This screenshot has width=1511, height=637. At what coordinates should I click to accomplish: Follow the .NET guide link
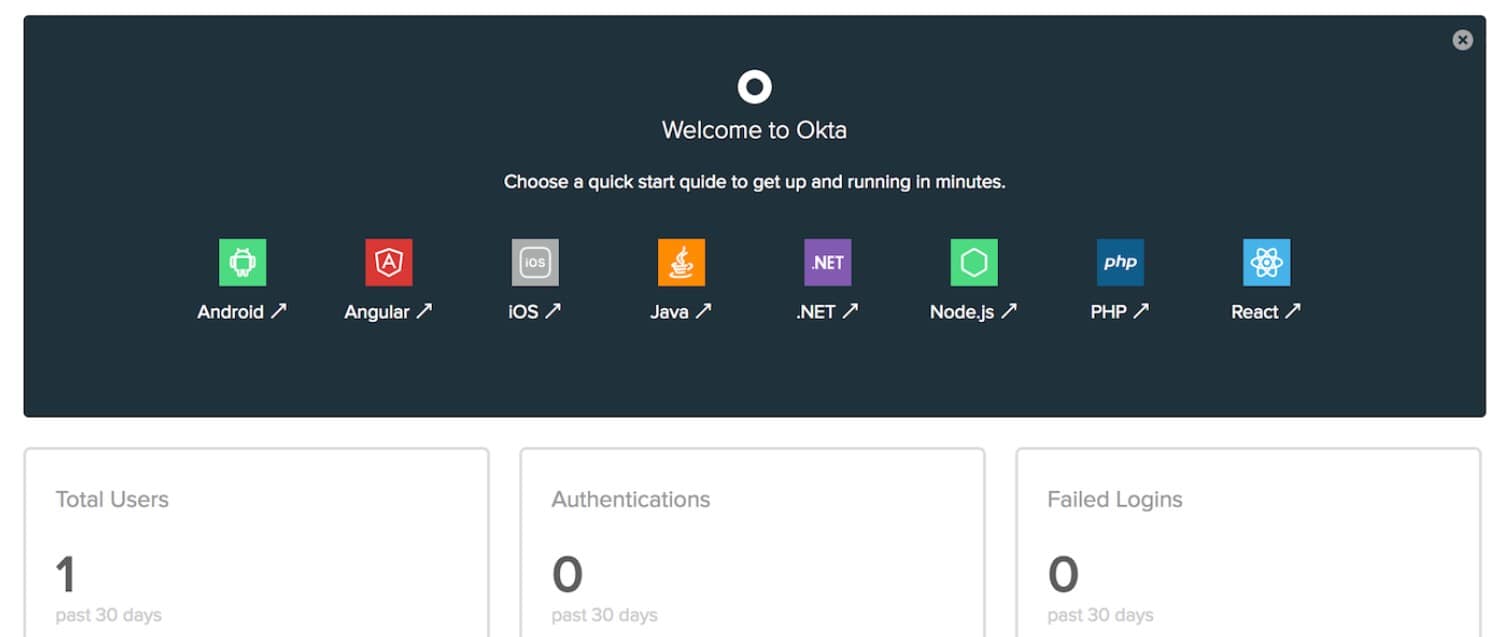click(826, 311)
